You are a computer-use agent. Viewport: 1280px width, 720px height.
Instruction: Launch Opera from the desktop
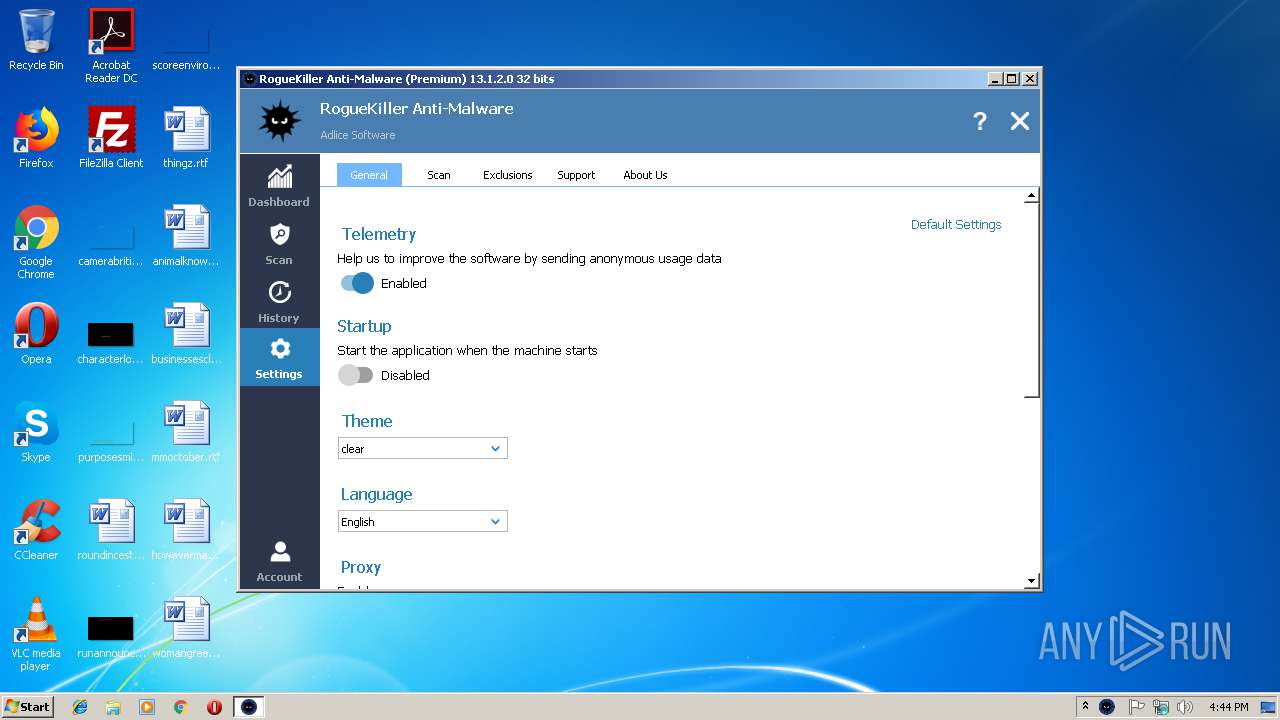(x=36, y=334)
